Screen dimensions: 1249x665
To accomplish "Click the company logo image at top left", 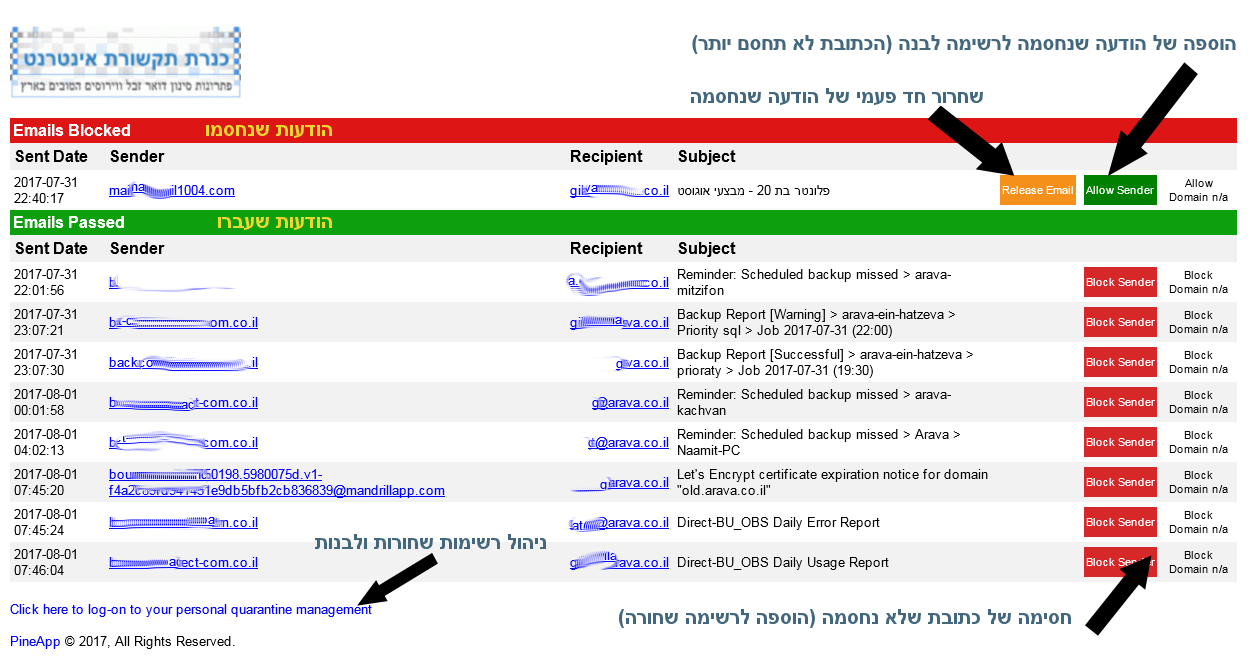I will 126,62.
